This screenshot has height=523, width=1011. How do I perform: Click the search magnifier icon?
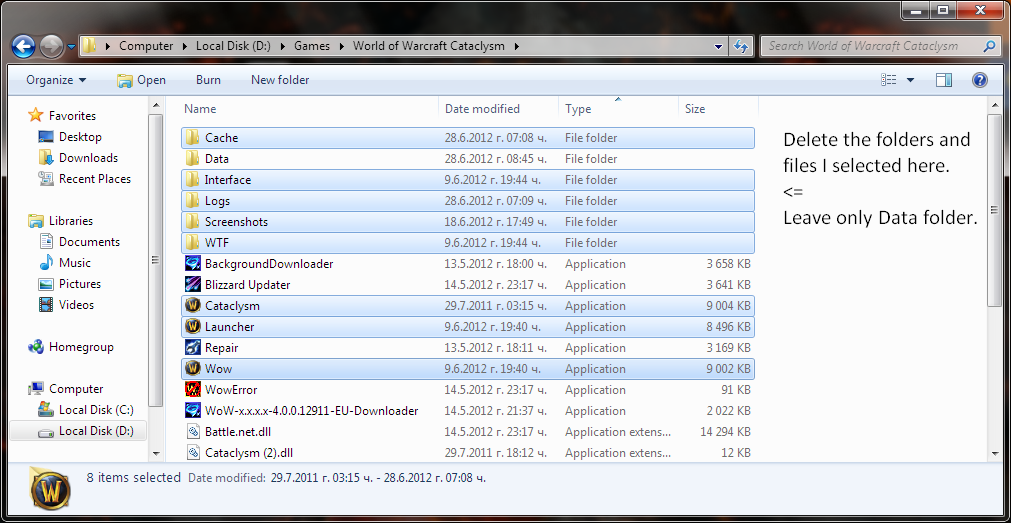pyautogui.click(x=989, y=46)
